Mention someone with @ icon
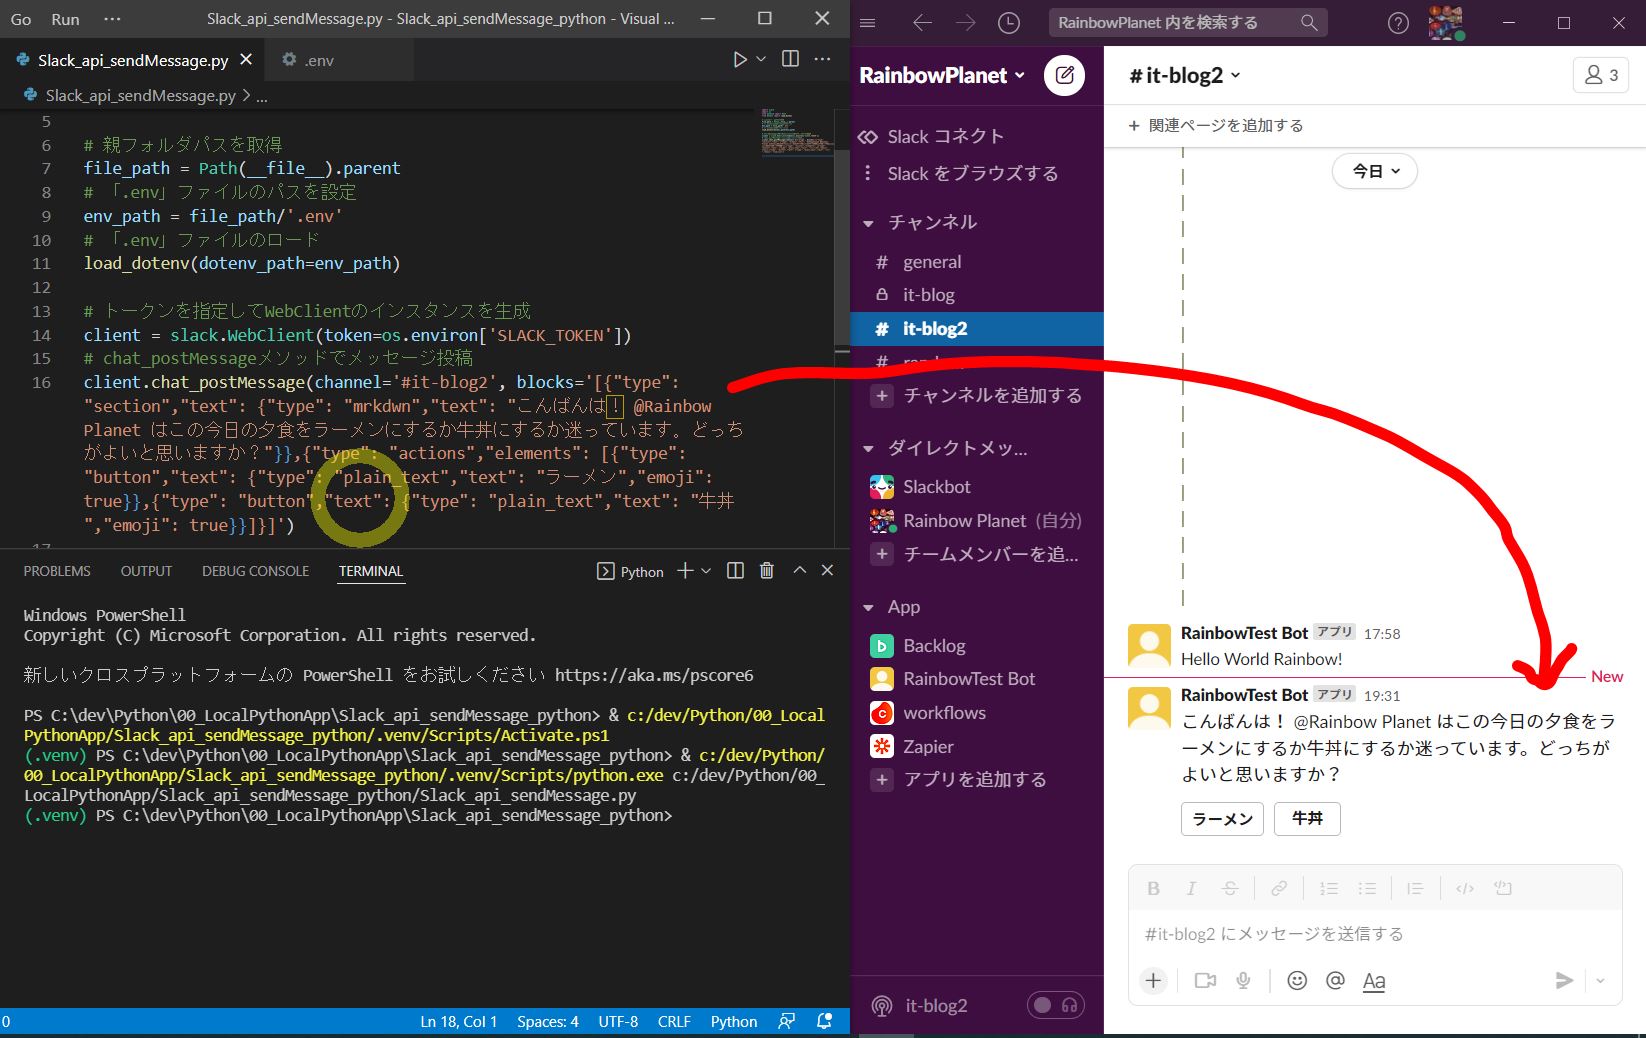Image resolution: width=1646 pixels, height=1038 pixels. [x=1335, y=981]
